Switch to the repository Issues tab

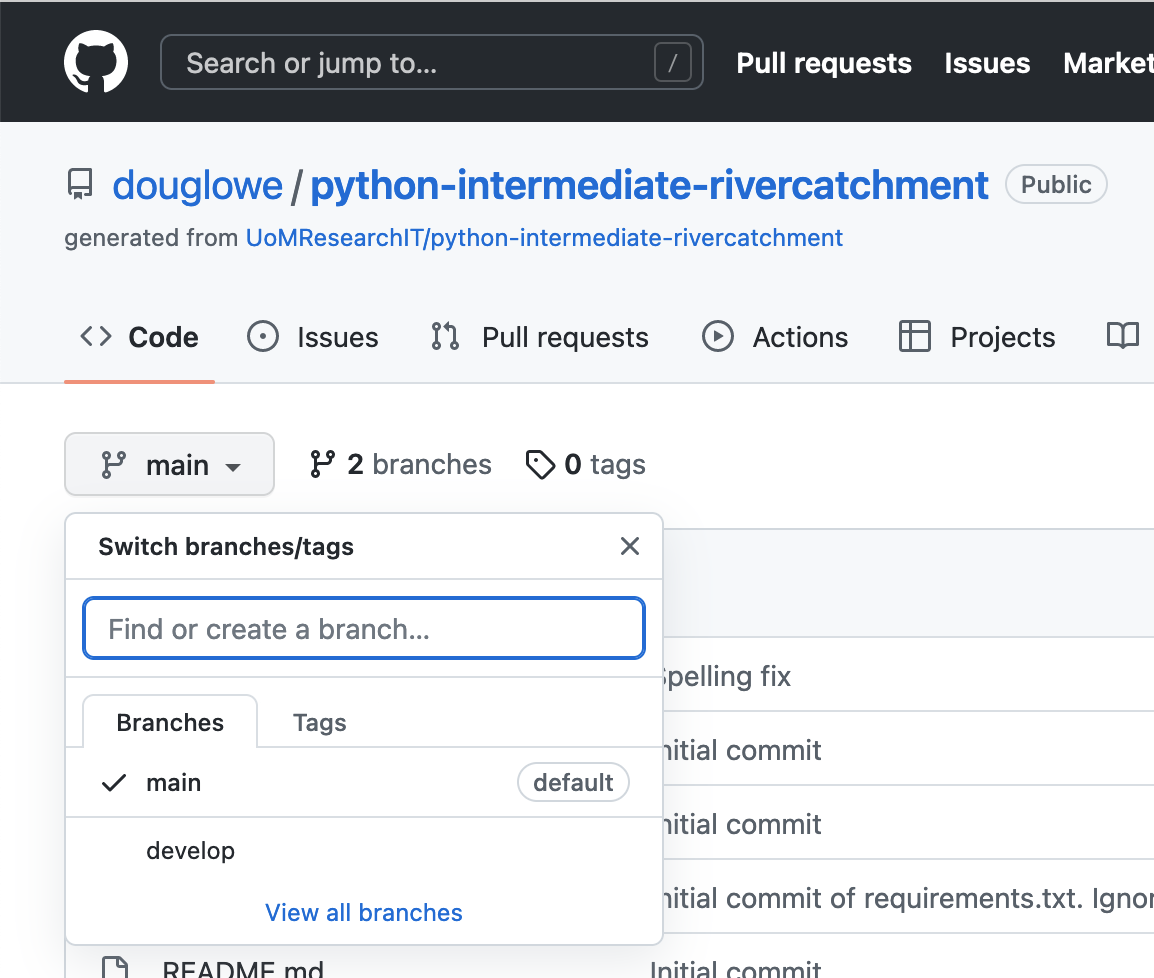coord(313,337)
